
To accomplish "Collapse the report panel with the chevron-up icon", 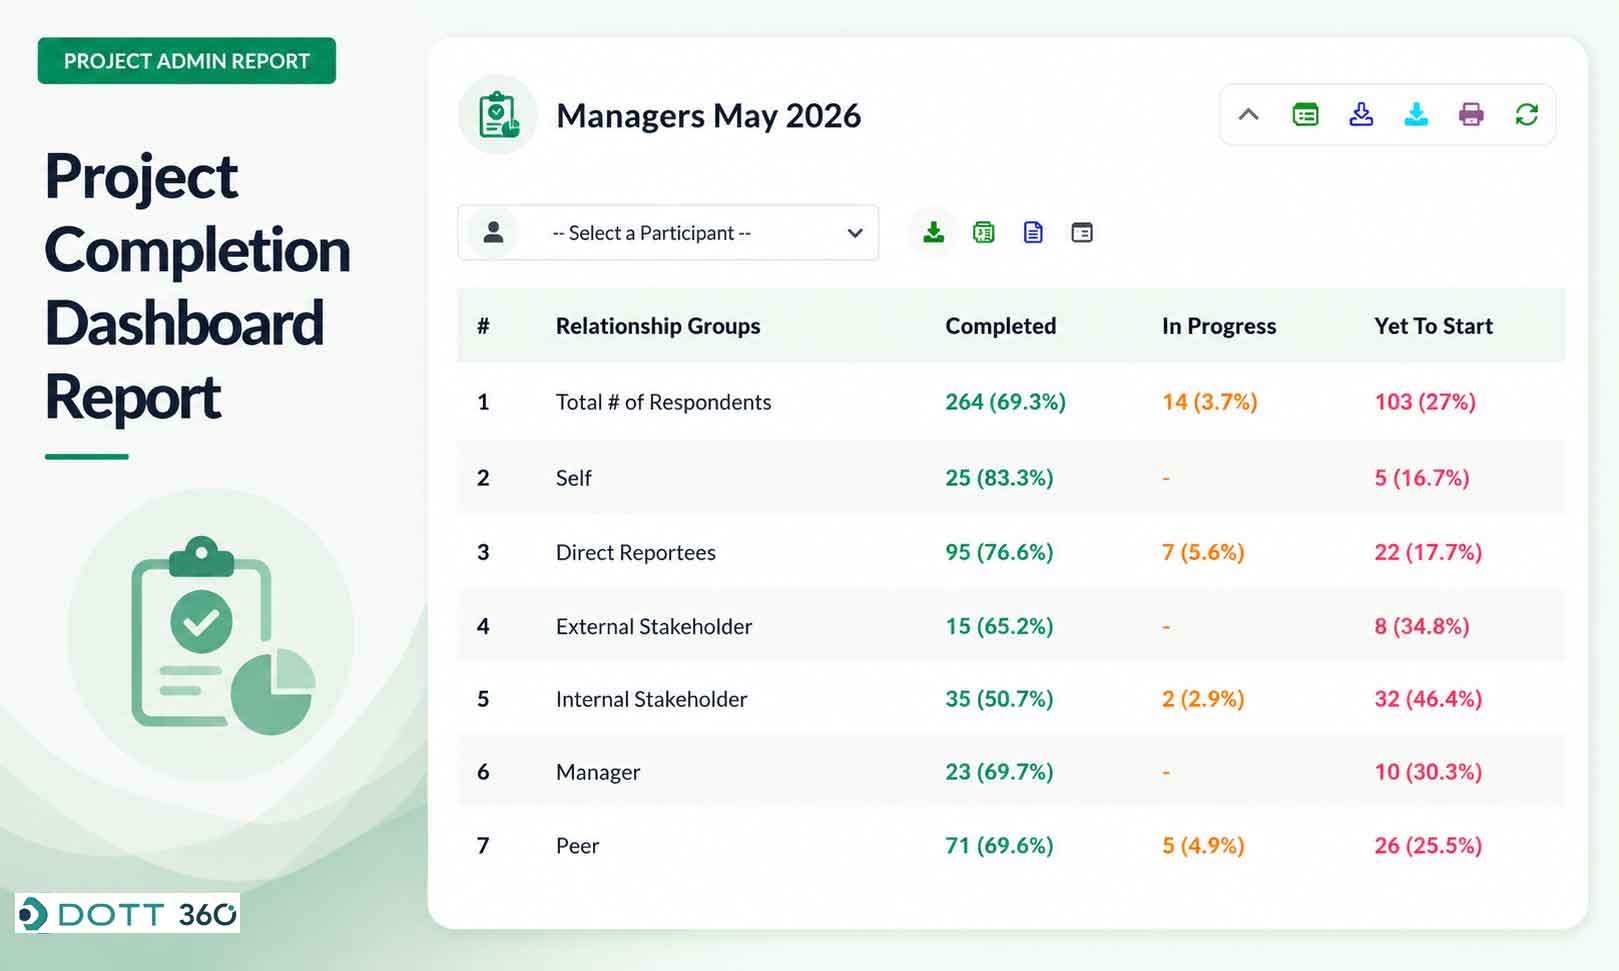I will click(1248, 114).
